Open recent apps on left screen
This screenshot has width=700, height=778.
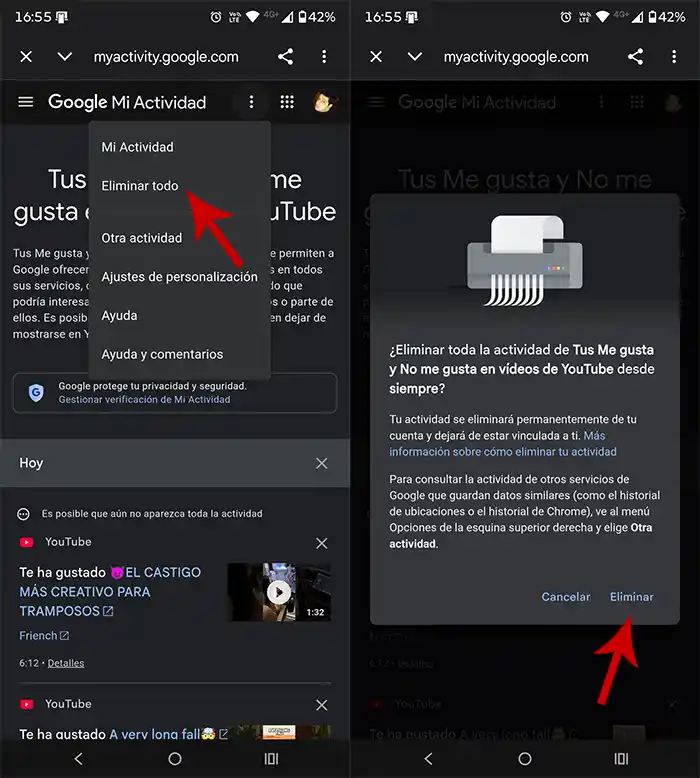[x=271, y=759]
